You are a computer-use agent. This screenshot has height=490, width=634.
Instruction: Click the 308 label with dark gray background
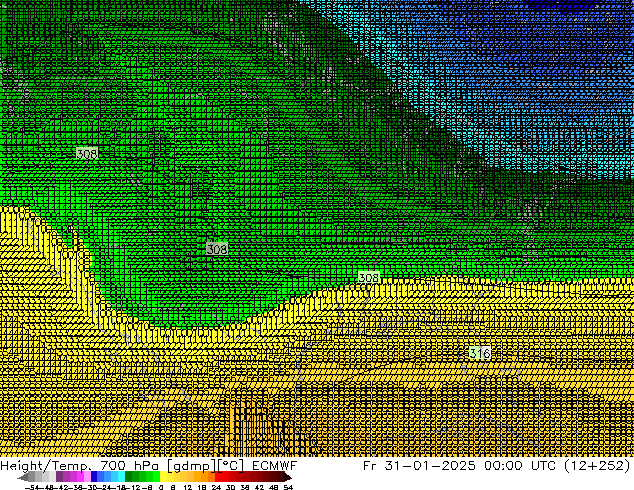click(217, 249)
